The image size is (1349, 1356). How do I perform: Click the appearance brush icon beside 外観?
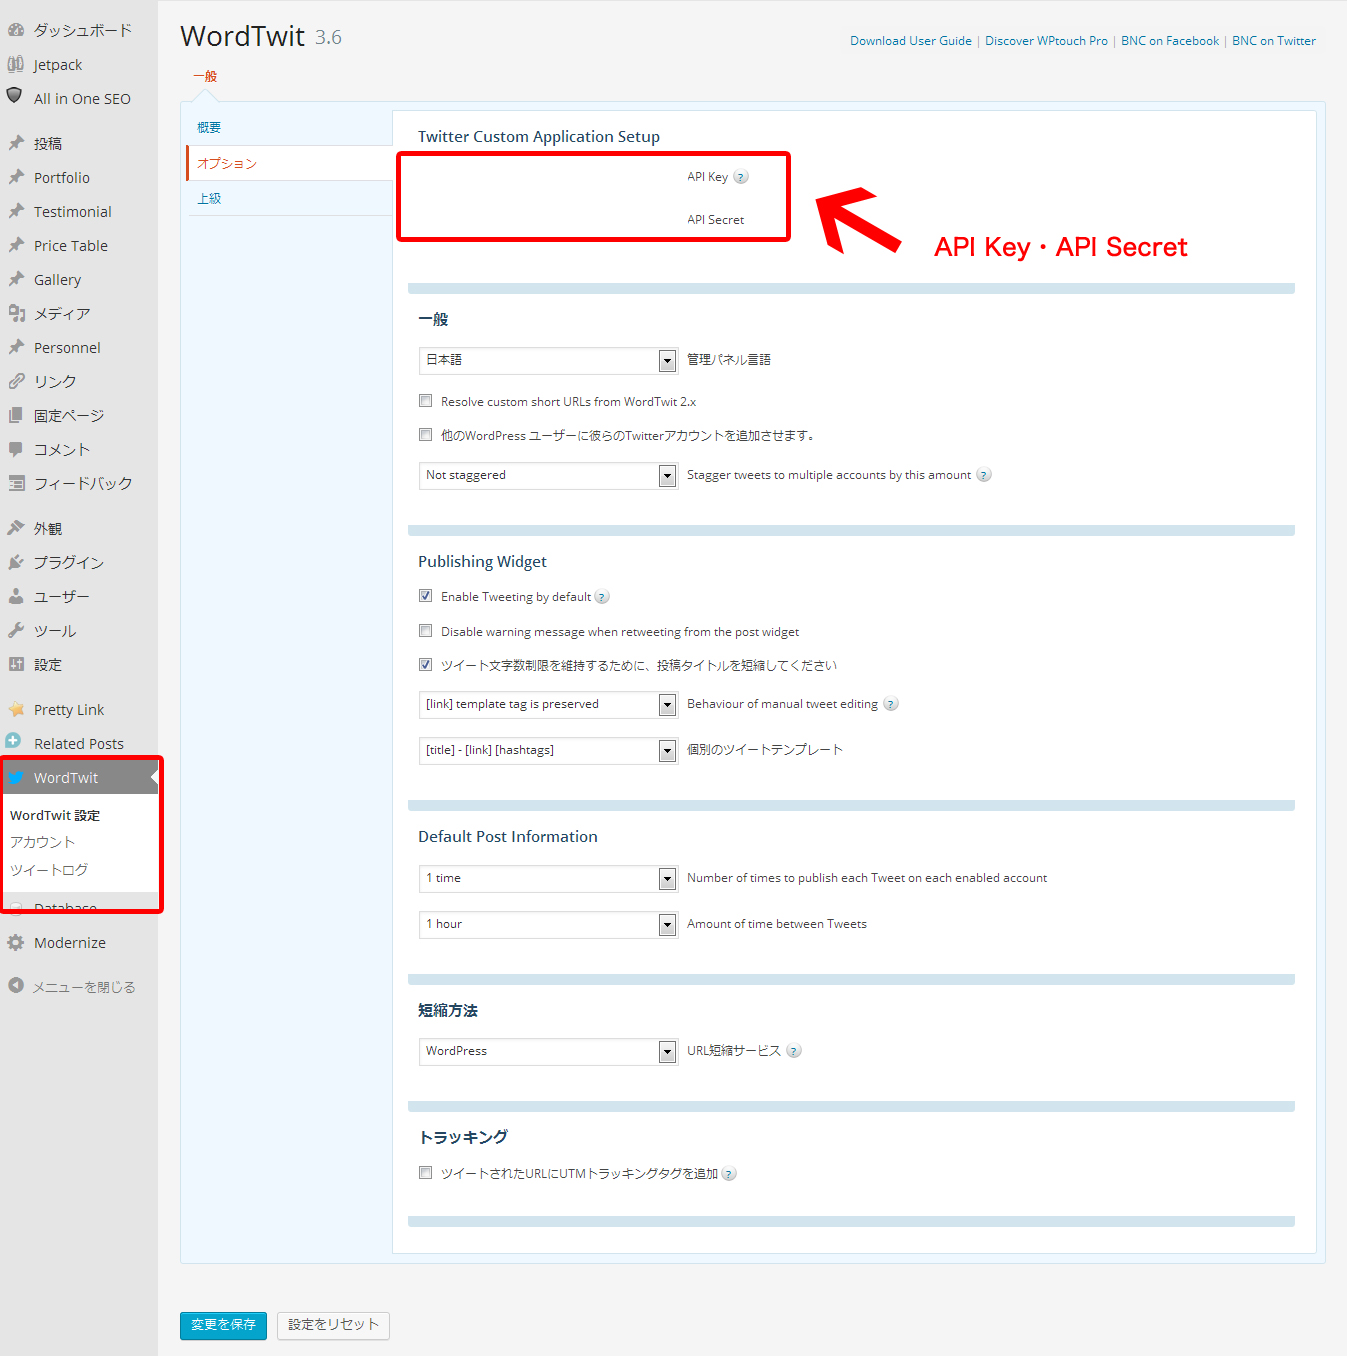(x=16, y=528)
